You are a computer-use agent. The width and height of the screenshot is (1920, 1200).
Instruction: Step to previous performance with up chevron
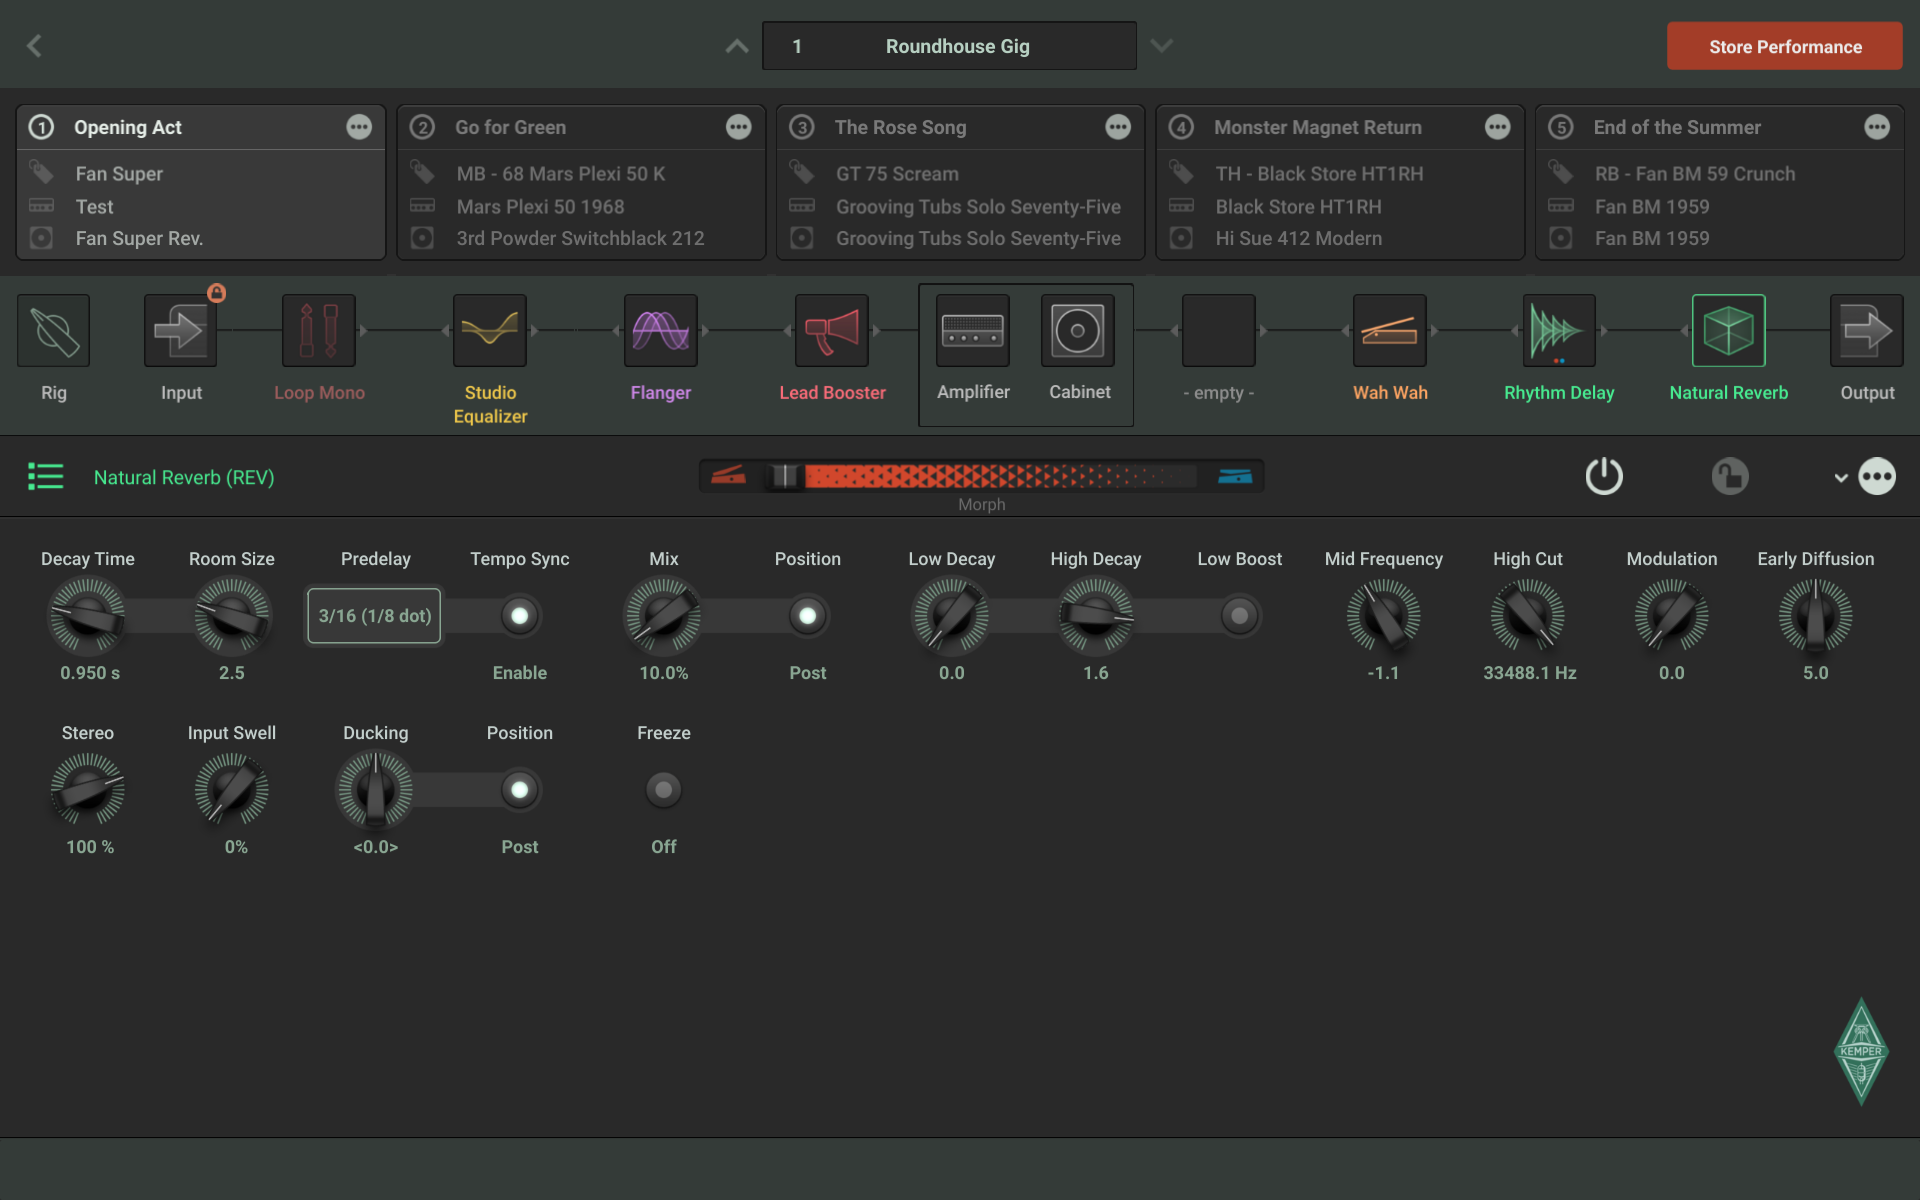coord(736,45)
